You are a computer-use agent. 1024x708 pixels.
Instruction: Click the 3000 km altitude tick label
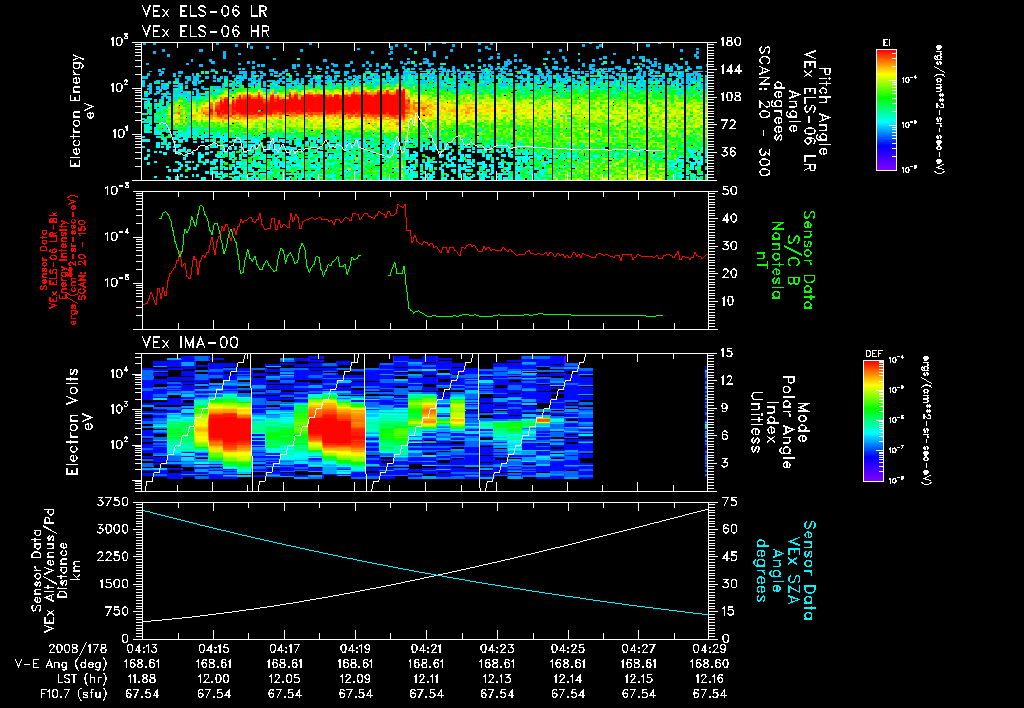coord(113,529)
